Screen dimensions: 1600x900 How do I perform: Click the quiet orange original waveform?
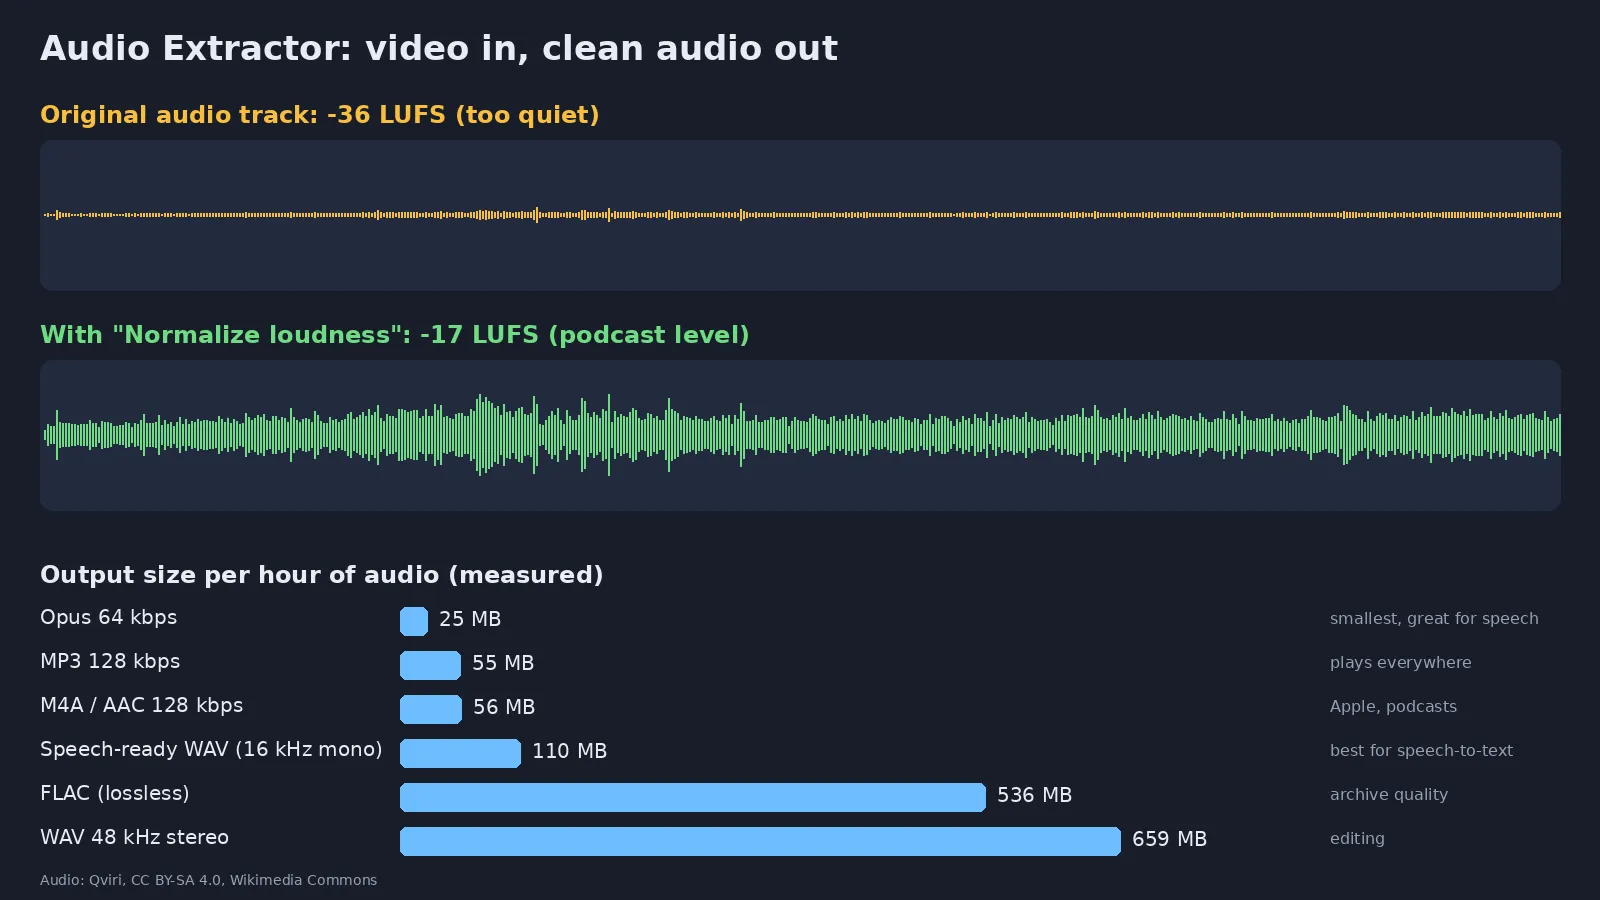pyautogui.click(x=800, y=215)
